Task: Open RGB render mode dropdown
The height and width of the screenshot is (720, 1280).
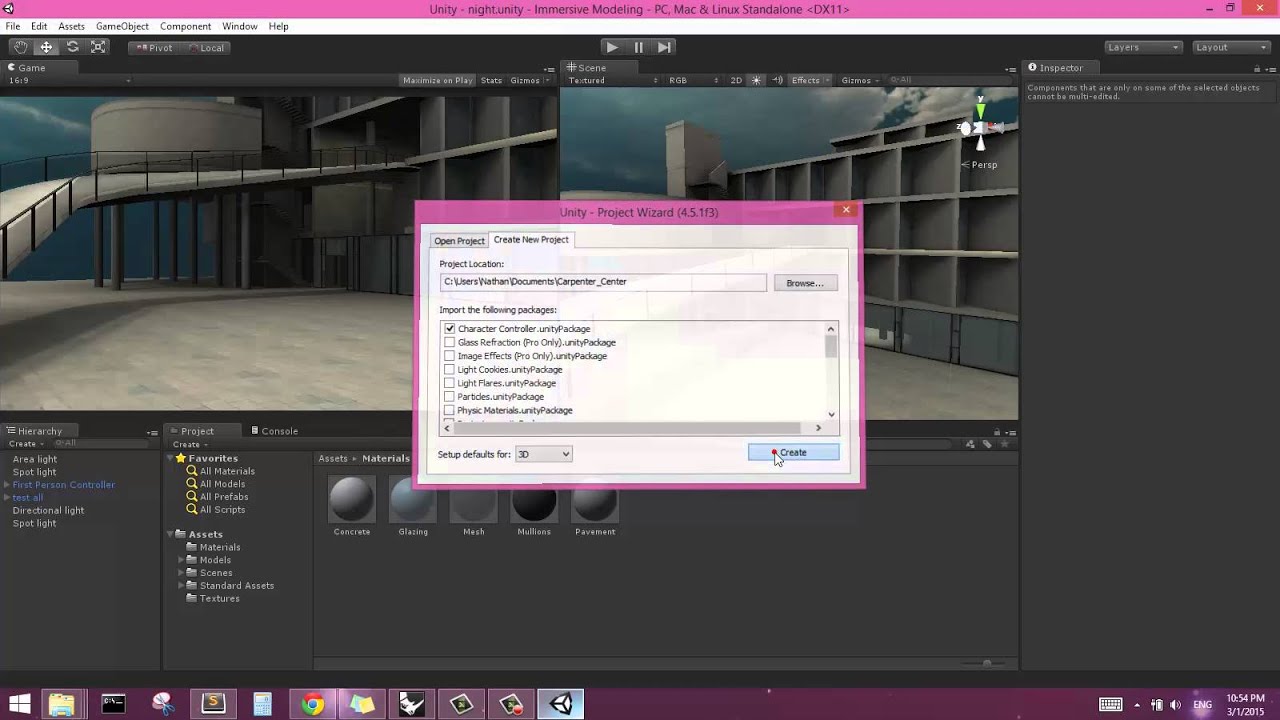Action: pos(695,80)
